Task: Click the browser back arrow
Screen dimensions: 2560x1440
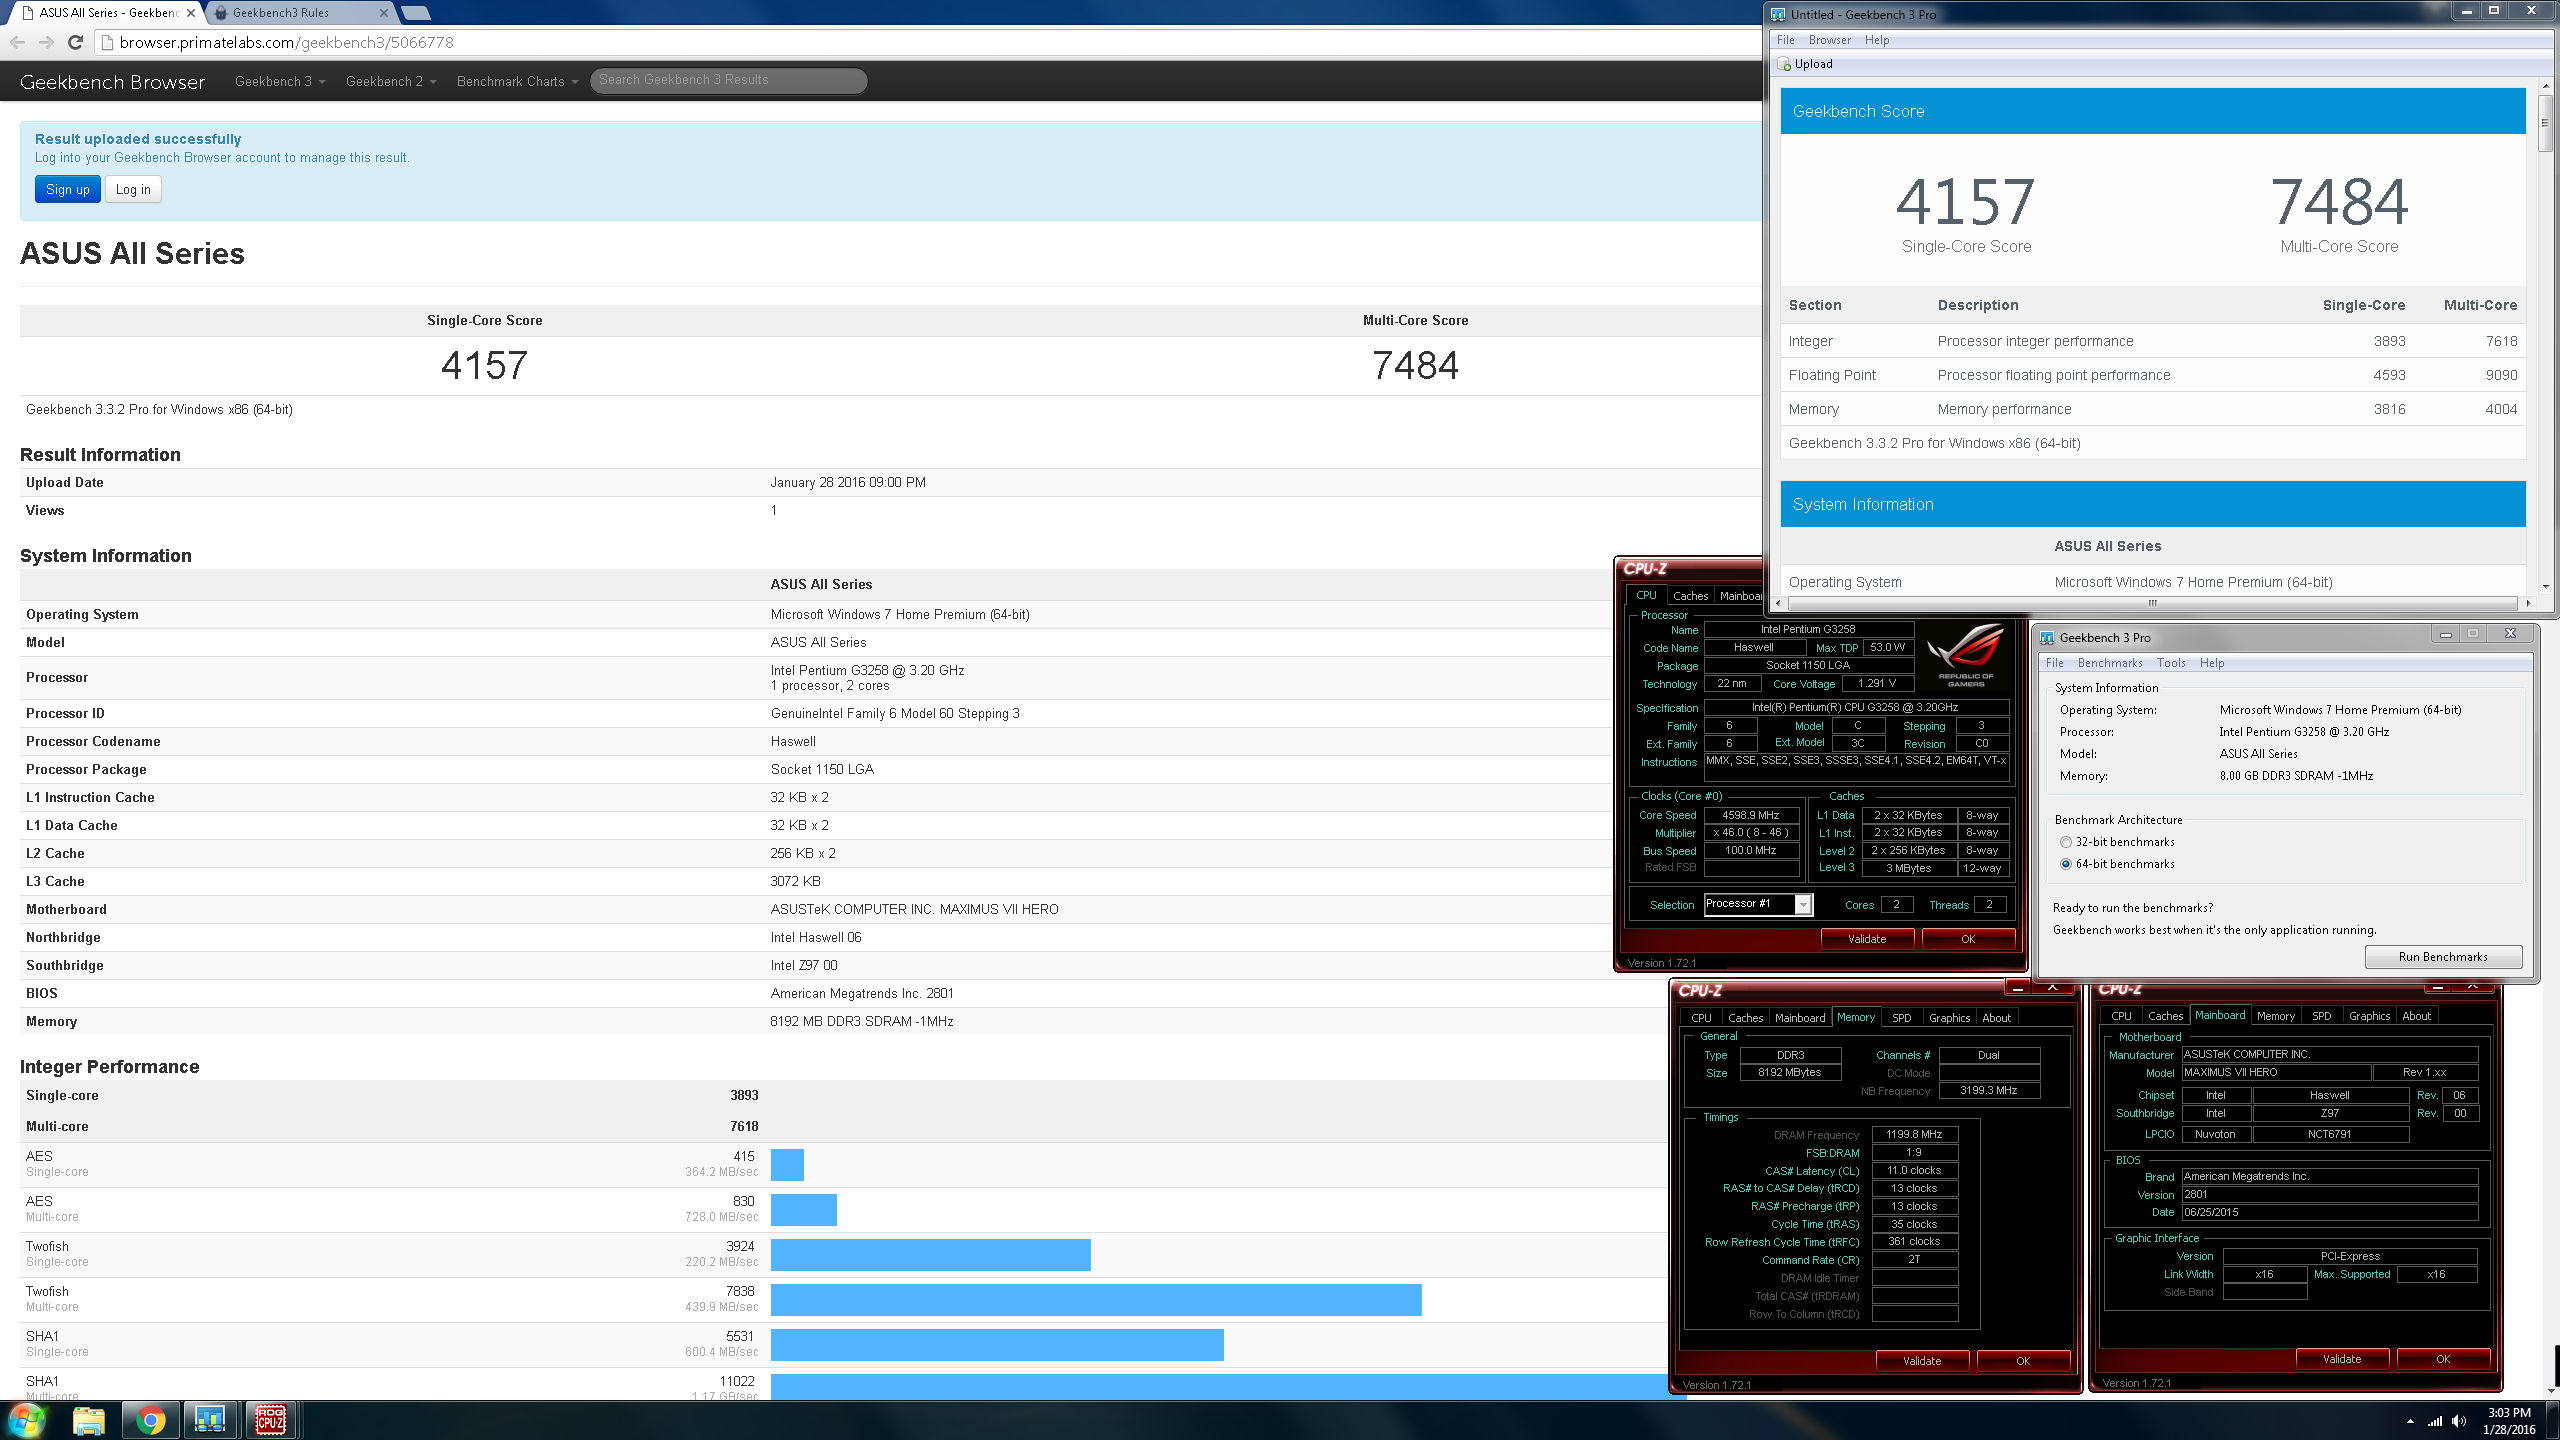Action: [x=17, y=42]
